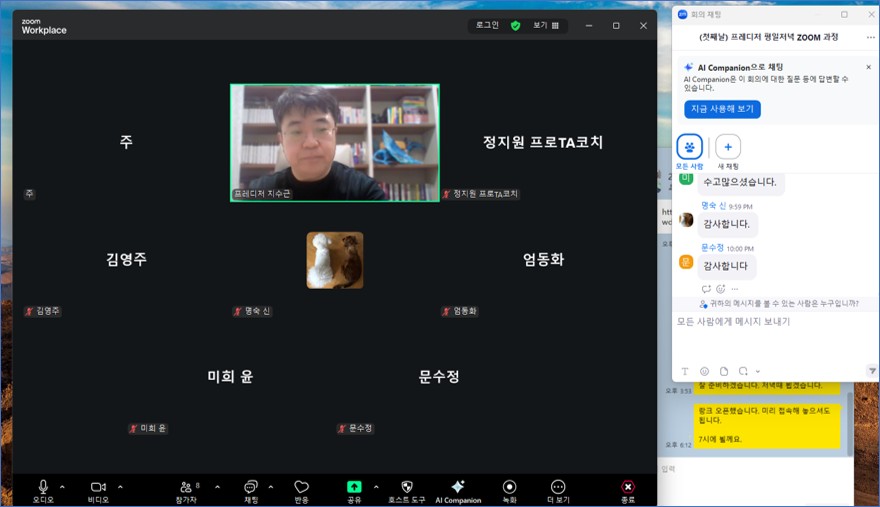The height and width of the screenshot is (507, 880).
Task: Expand the audio options arrow beside 오디오
Action: (x=62, y=487)
